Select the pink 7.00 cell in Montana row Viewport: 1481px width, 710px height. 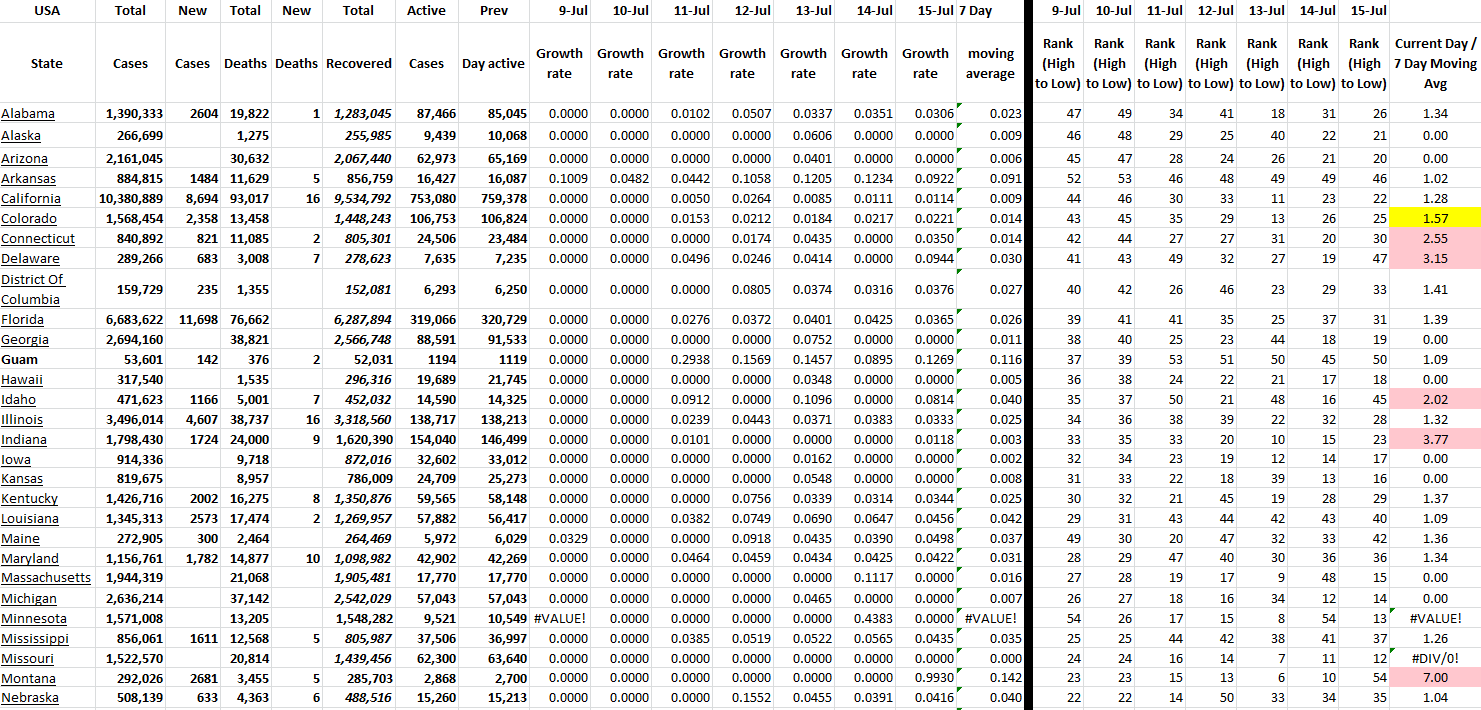click(1434, 678)
